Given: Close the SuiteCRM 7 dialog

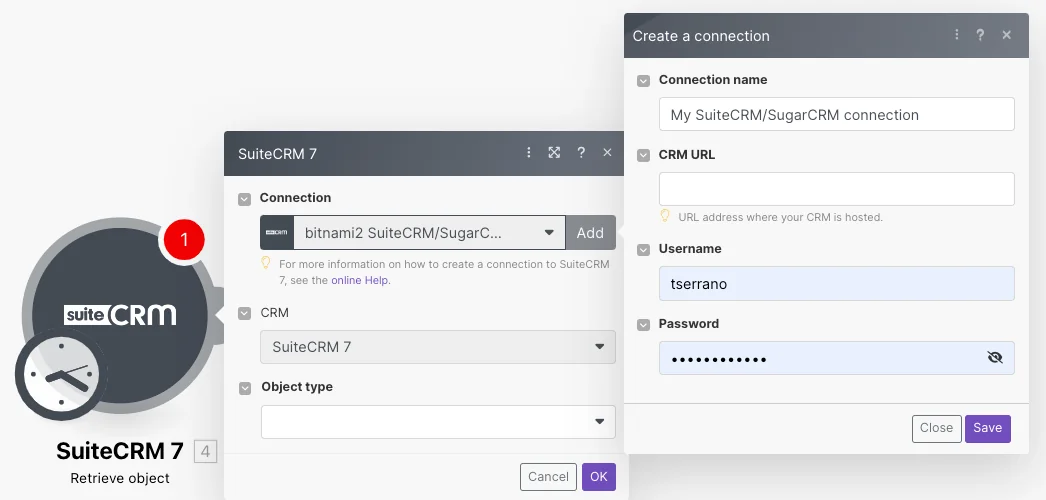Looking at the screenshot, I should [x=607, y=153].
